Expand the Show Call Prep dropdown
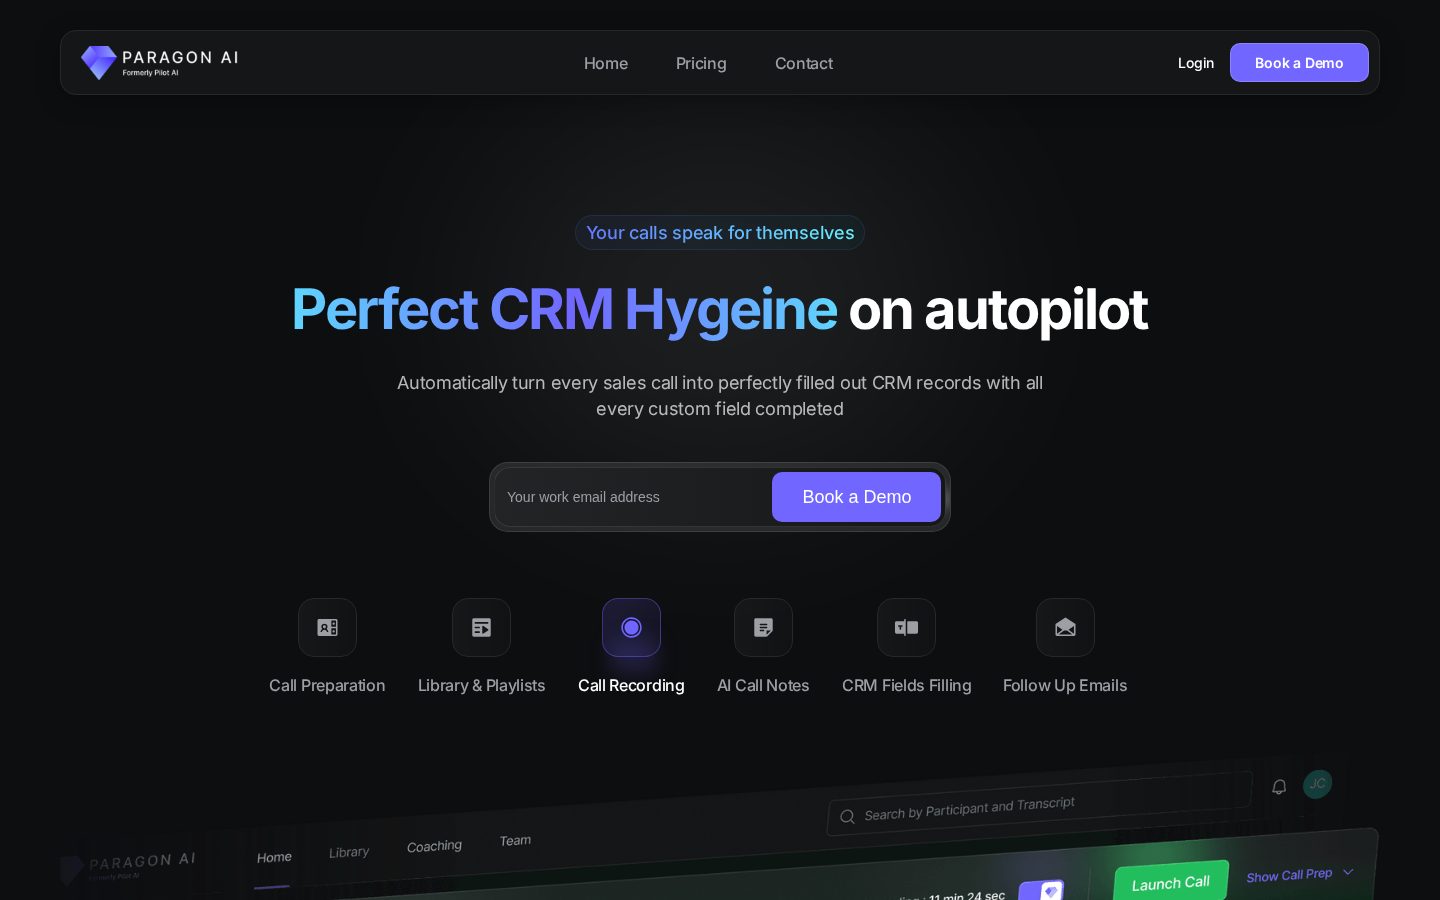1440x900 pixels. (x=1300, y=874)
